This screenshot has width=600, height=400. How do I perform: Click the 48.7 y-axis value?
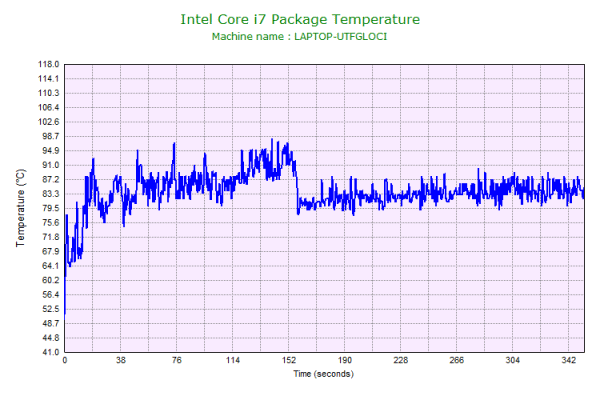pos(51,323)
